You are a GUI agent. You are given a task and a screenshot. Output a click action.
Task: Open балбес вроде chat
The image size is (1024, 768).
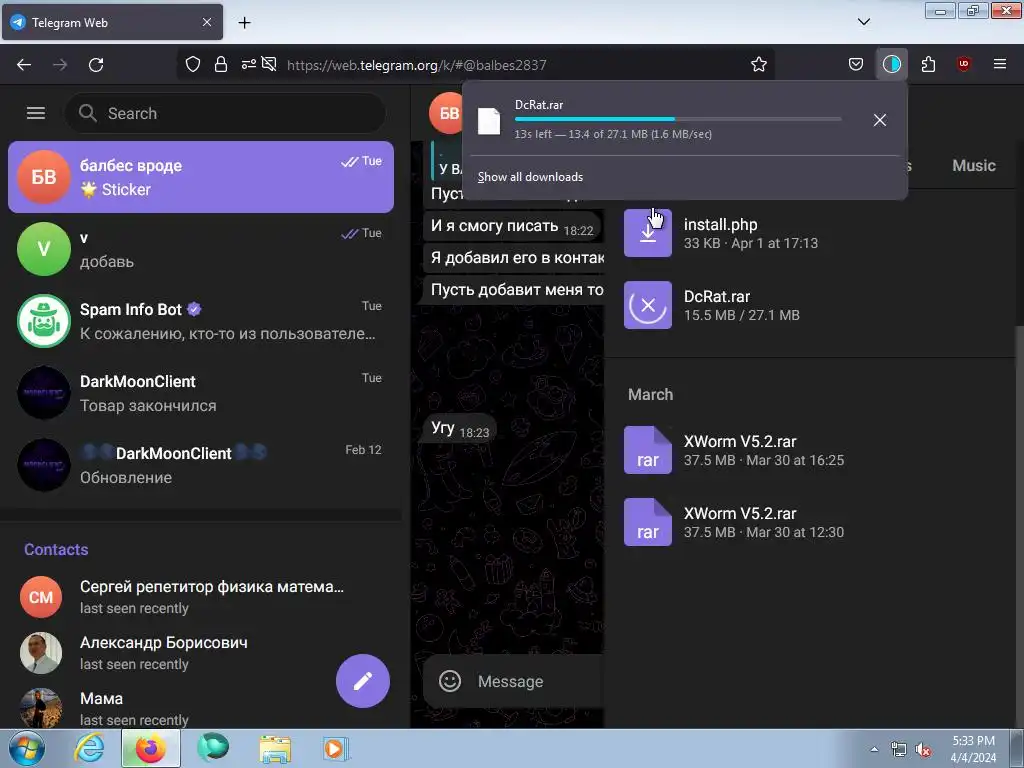point(201,177)
